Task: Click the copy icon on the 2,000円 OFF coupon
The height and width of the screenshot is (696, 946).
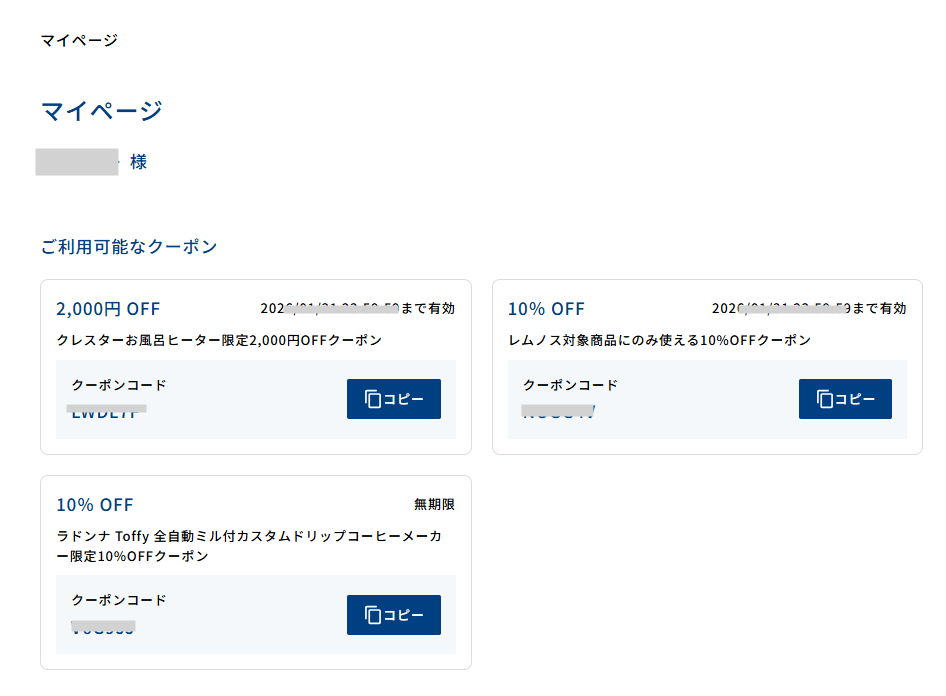Action: (374, 398)
